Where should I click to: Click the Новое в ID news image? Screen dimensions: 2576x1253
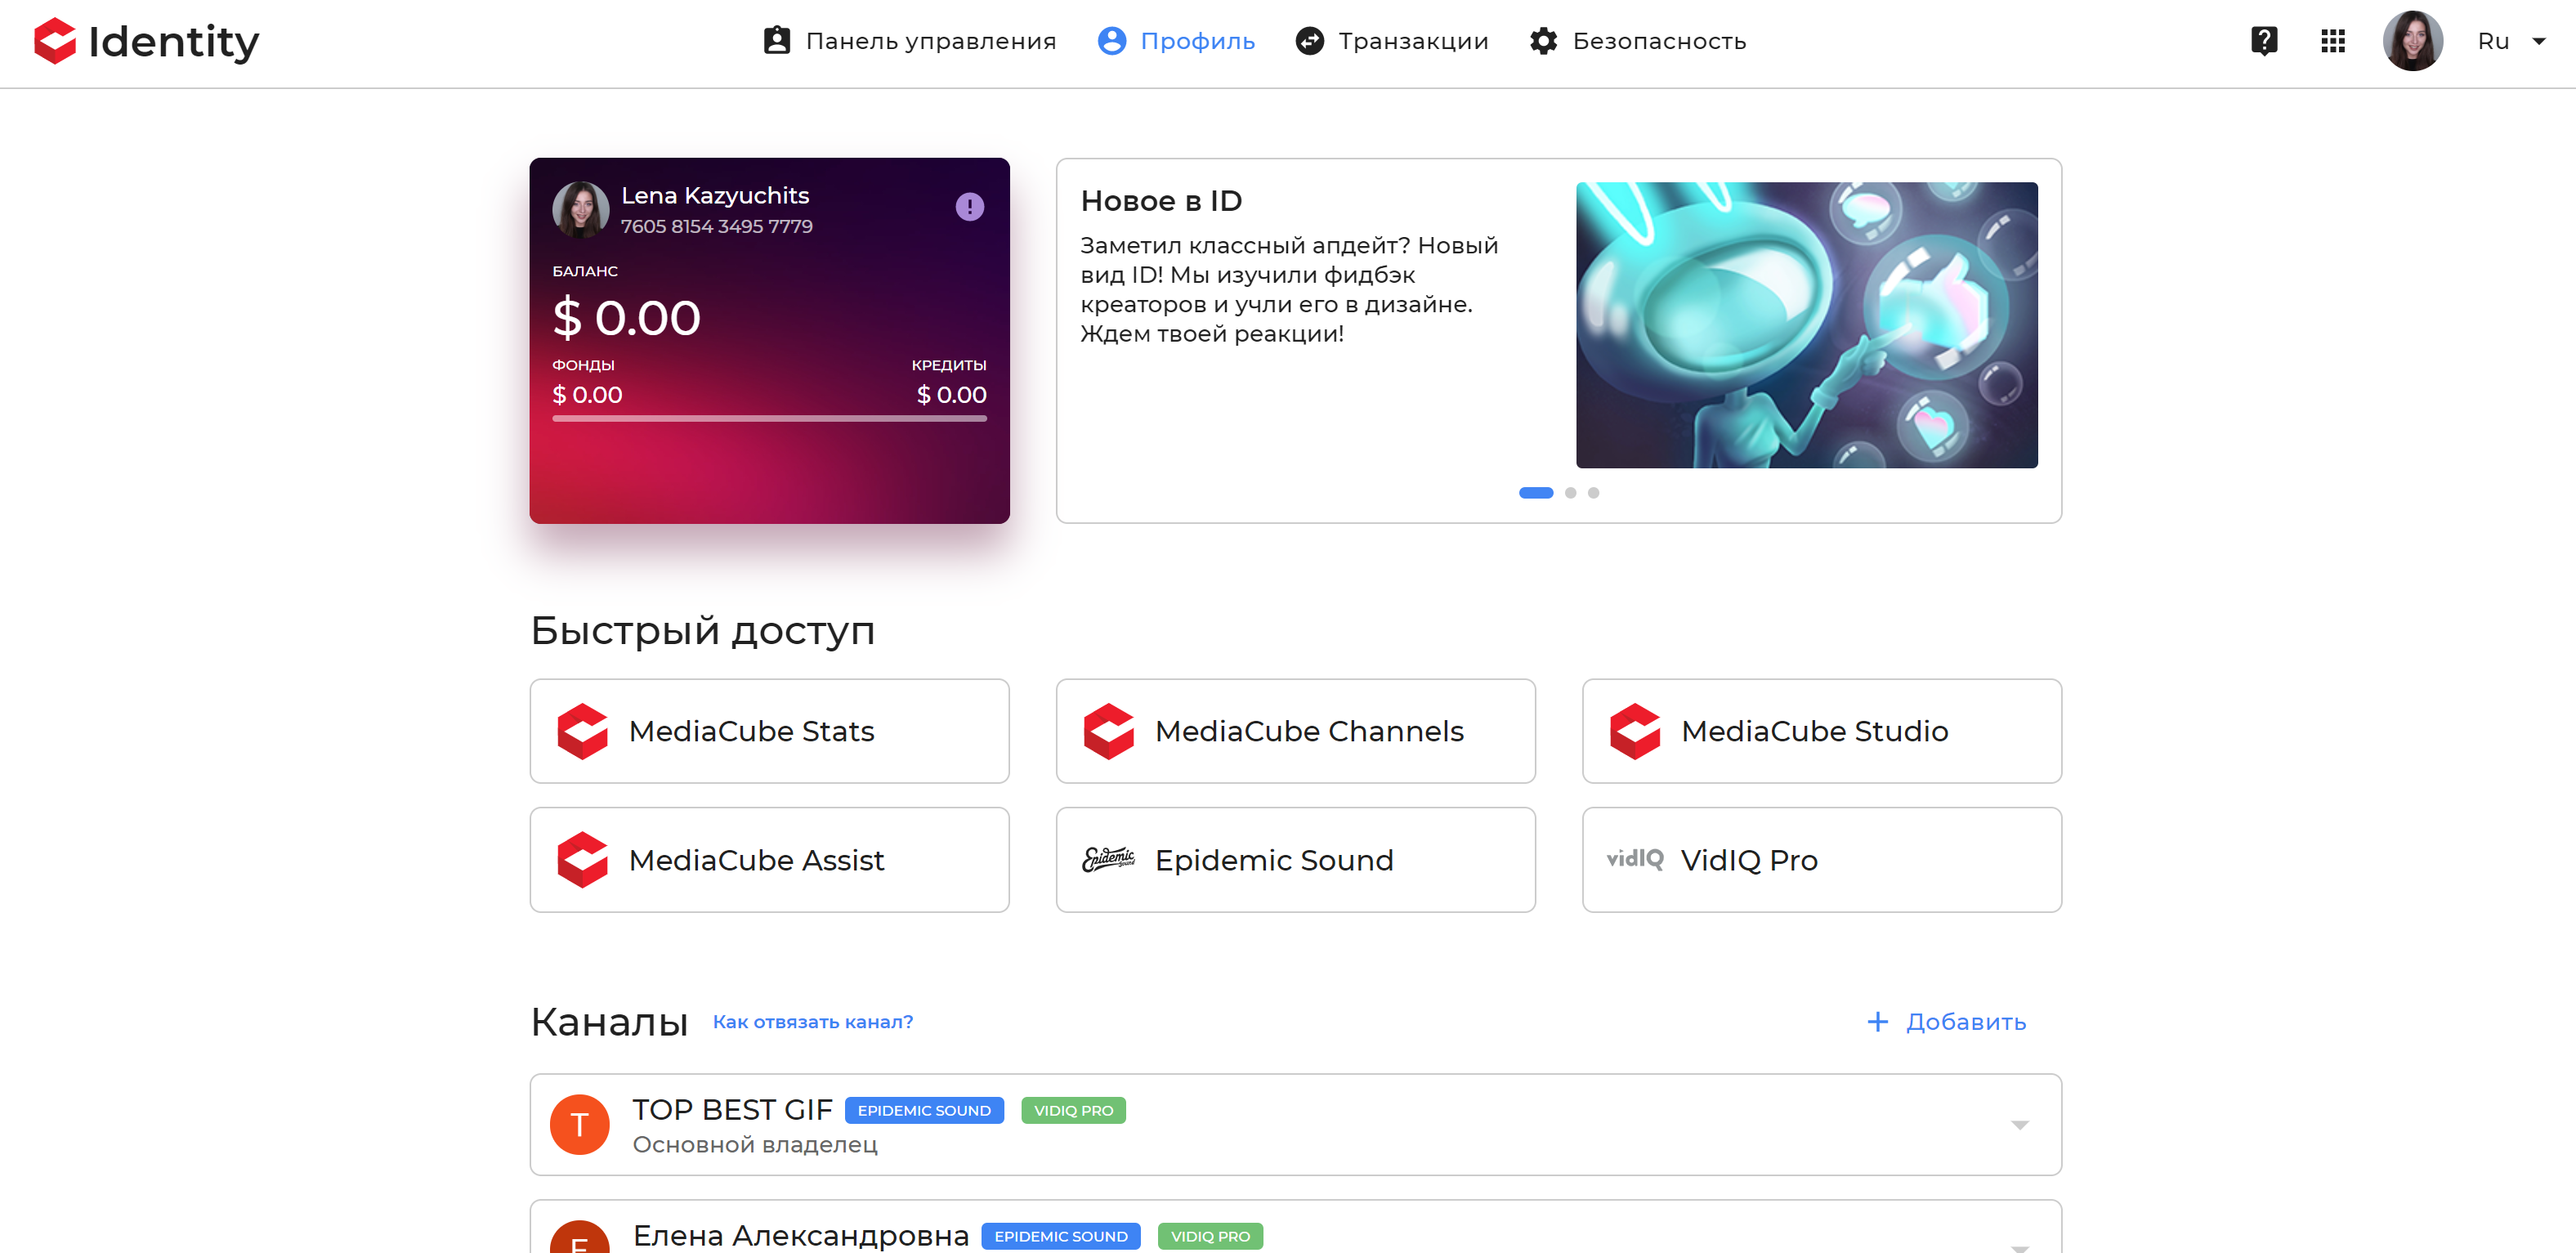click(x=1807, y=325)
